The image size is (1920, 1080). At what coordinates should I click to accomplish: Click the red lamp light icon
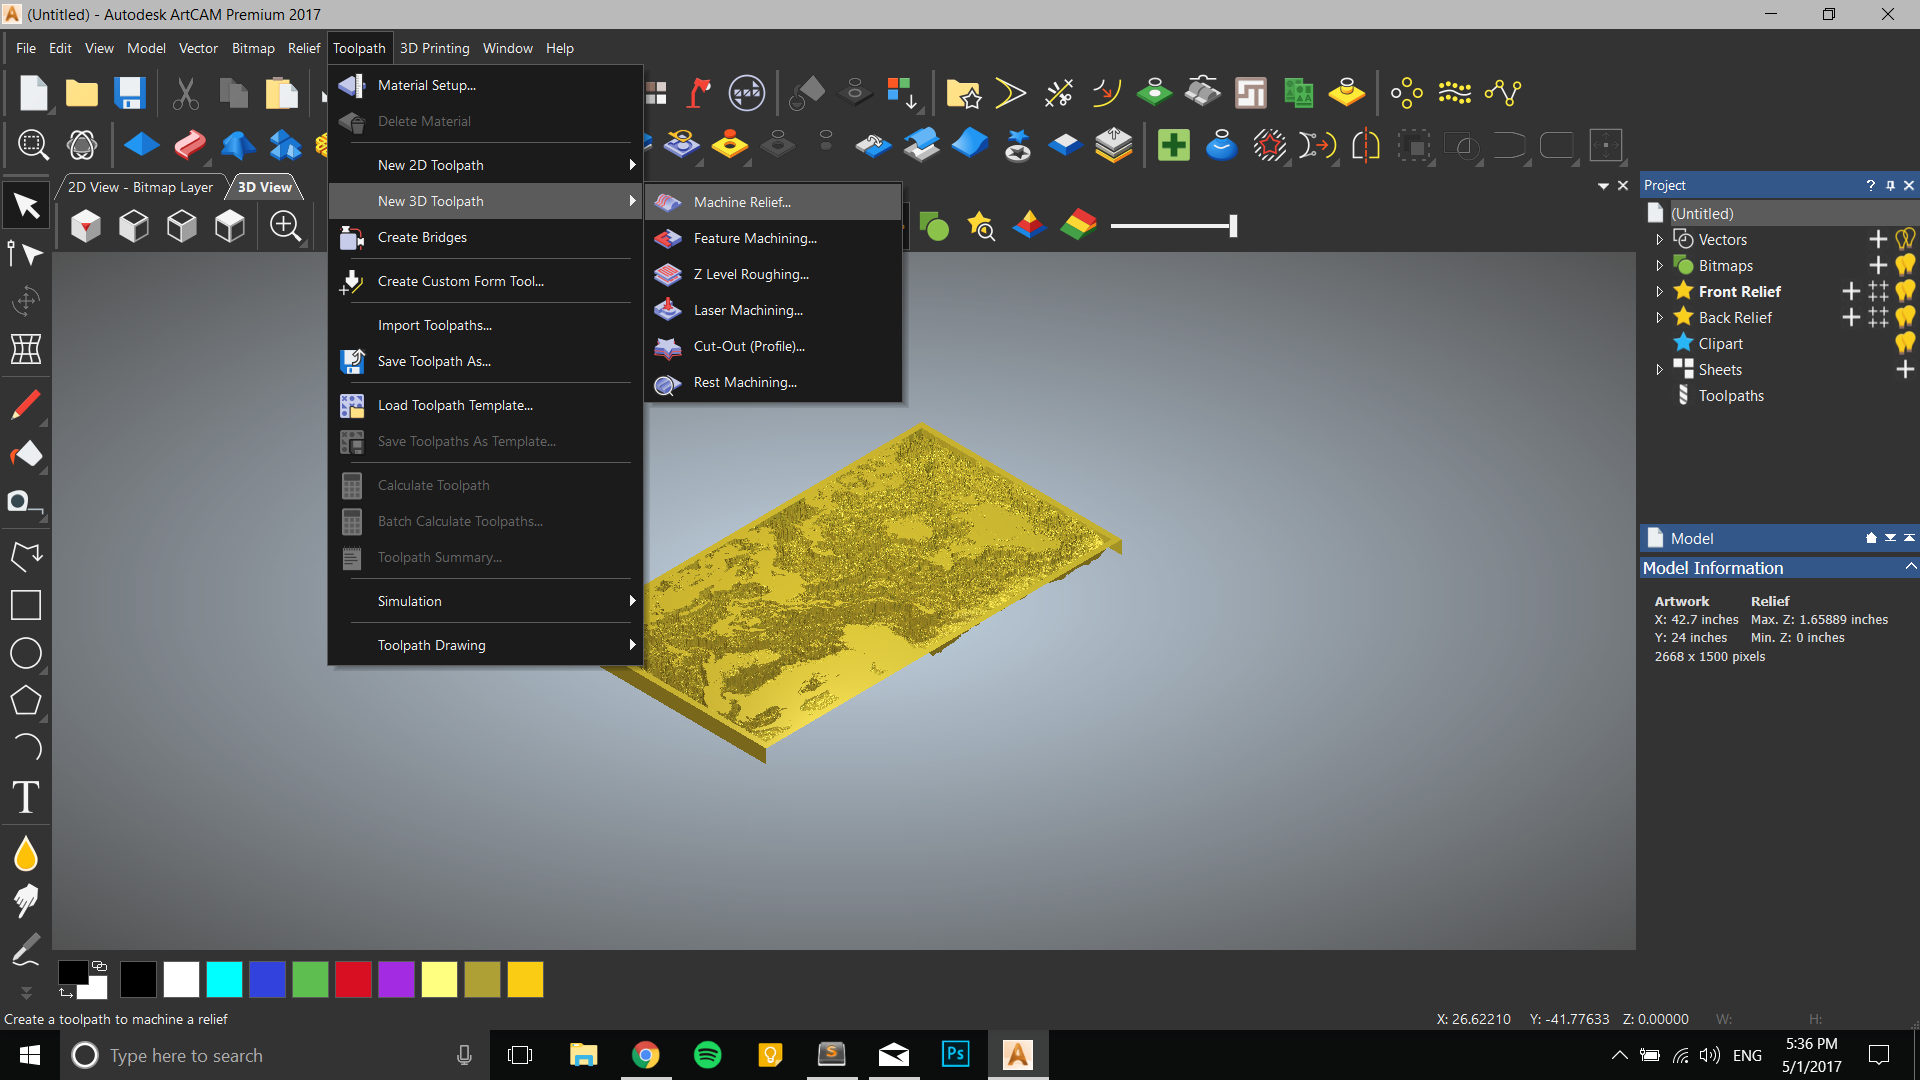[699, 93]
